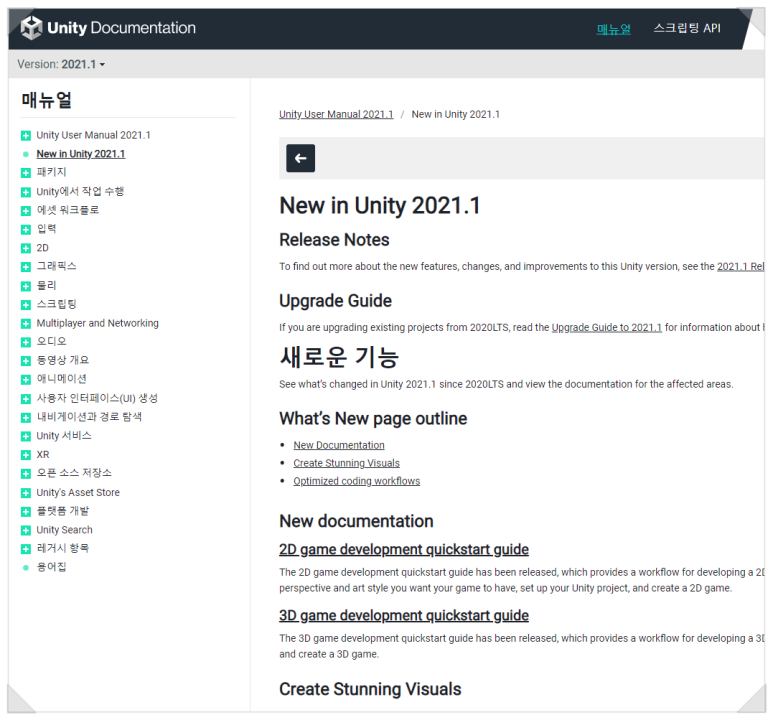Image resolution: width=773 pixels, height=720 pixels.
Task: Jump to Create Stunning Visuals outline link
Action: click(347, 463)
